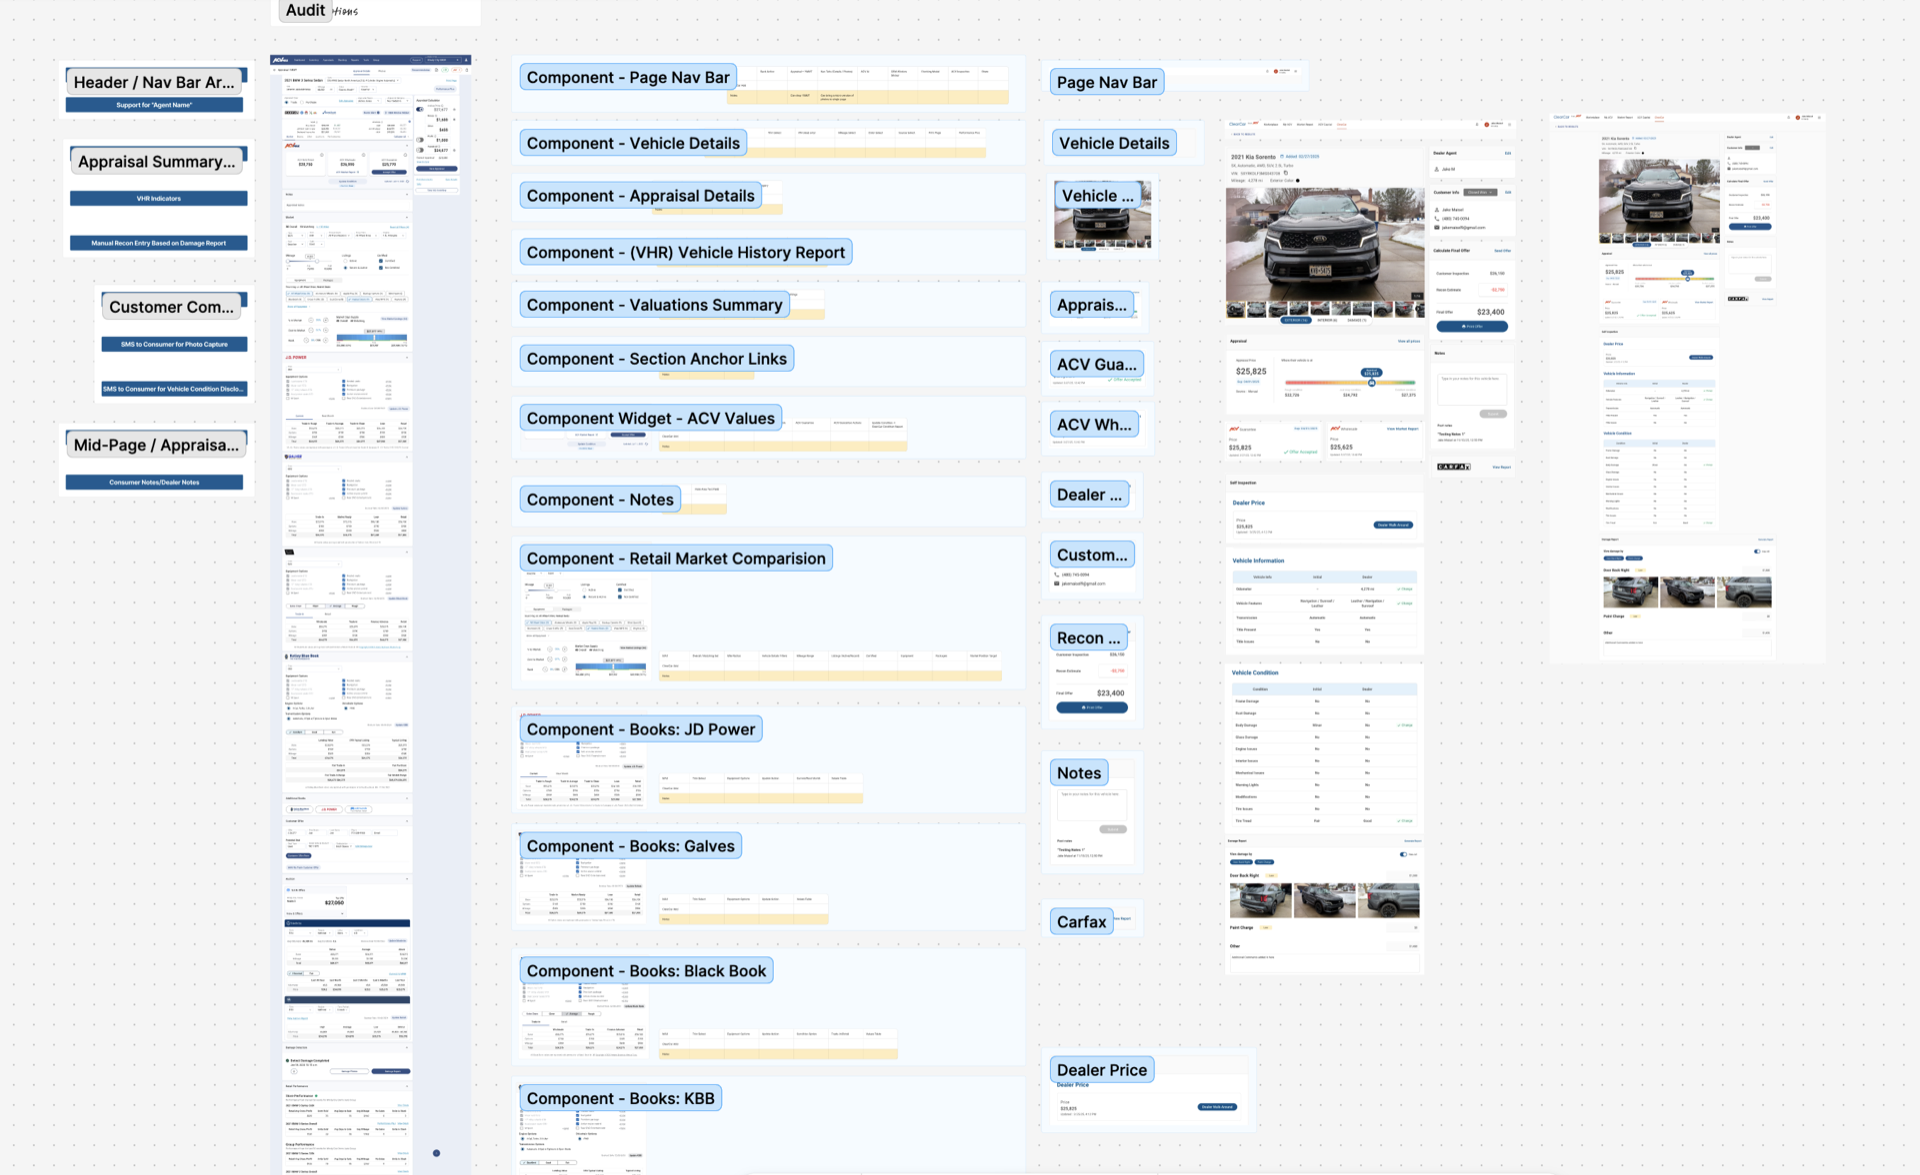Click the car handle icon on the appraisal gauge
Screen dimensions: 1920x1175
pyautogui.click(x=1371, y=383)
